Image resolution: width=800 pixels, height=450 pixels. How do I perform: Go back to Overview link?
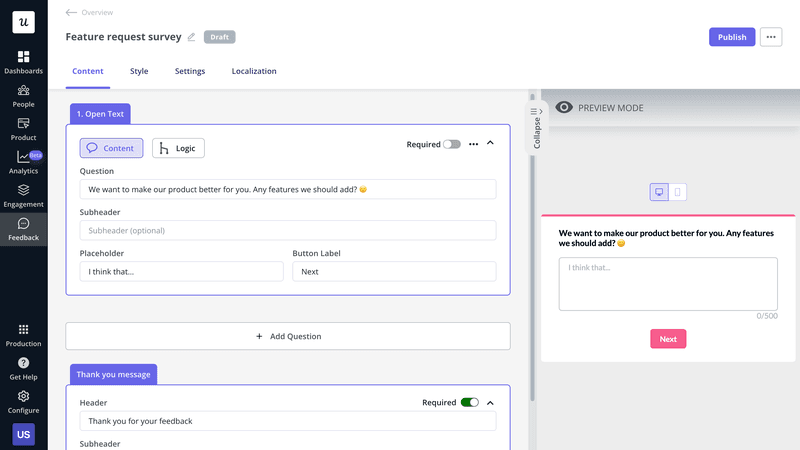[97, 12]
